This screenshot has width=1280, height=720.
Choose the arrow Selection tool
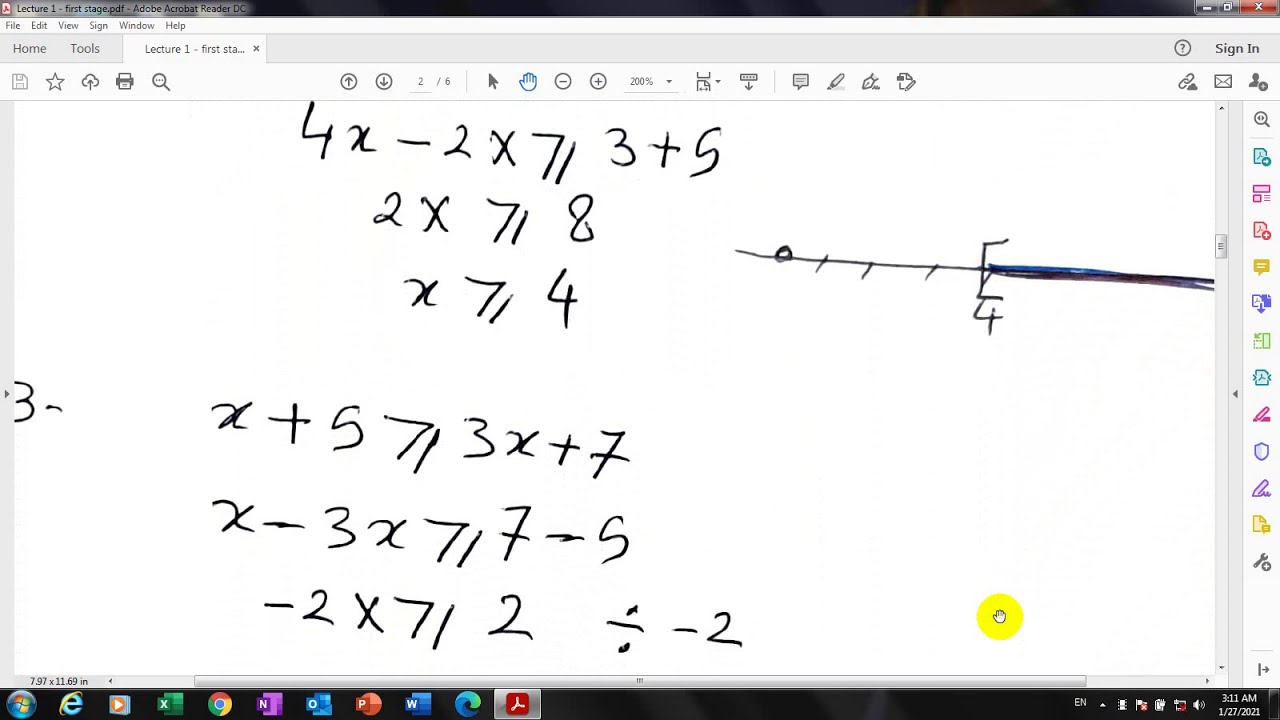[x=493, y=82]
